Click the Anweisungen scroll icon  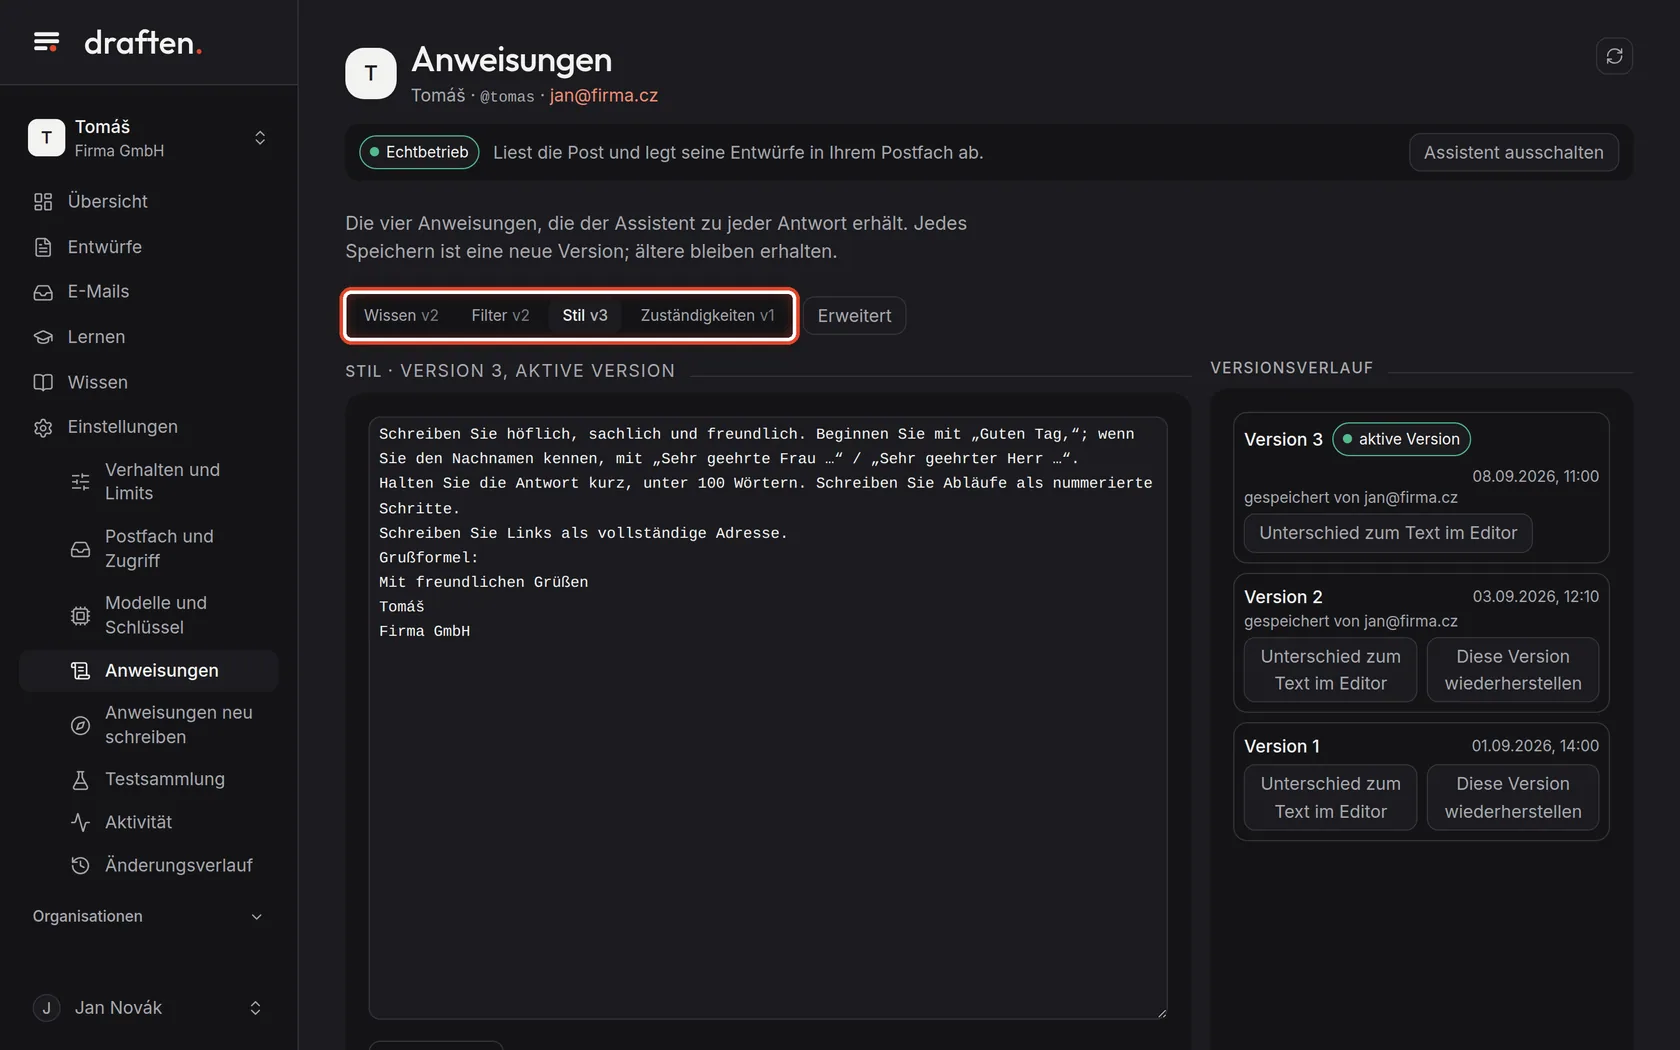81,671
